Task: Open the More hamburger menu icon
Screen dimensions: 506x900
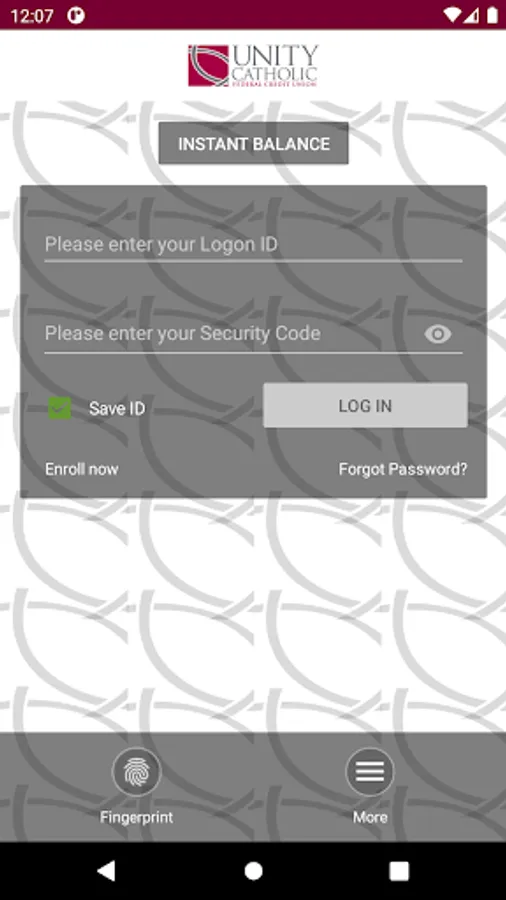Action: point(370,772)
